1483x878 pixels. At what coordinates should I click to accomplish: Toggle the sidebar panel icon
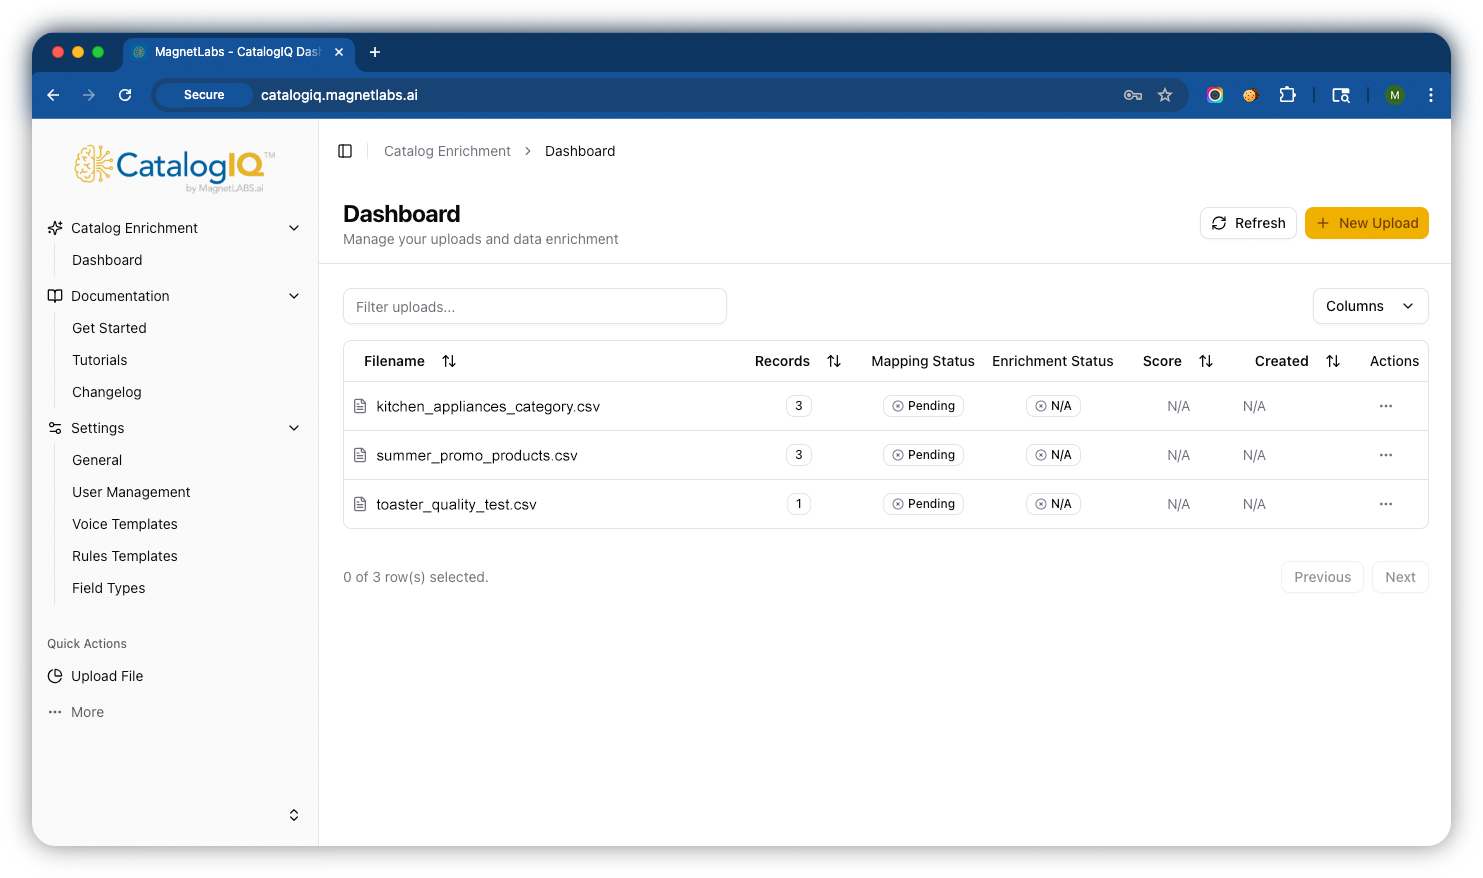345,151
